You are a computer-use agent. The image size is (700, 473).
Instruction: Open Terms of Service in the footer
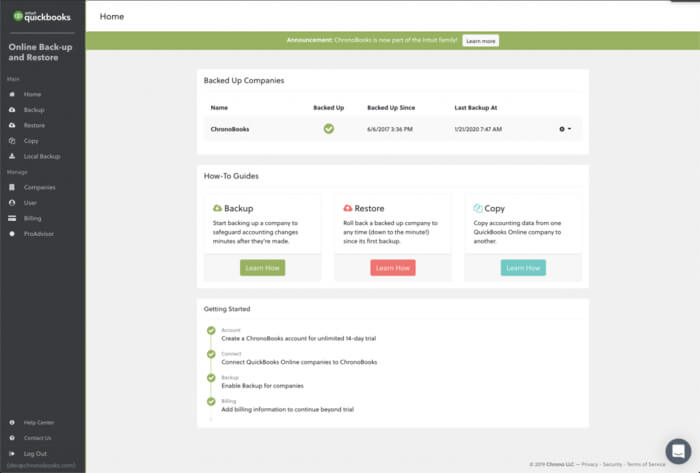point(646,464)
